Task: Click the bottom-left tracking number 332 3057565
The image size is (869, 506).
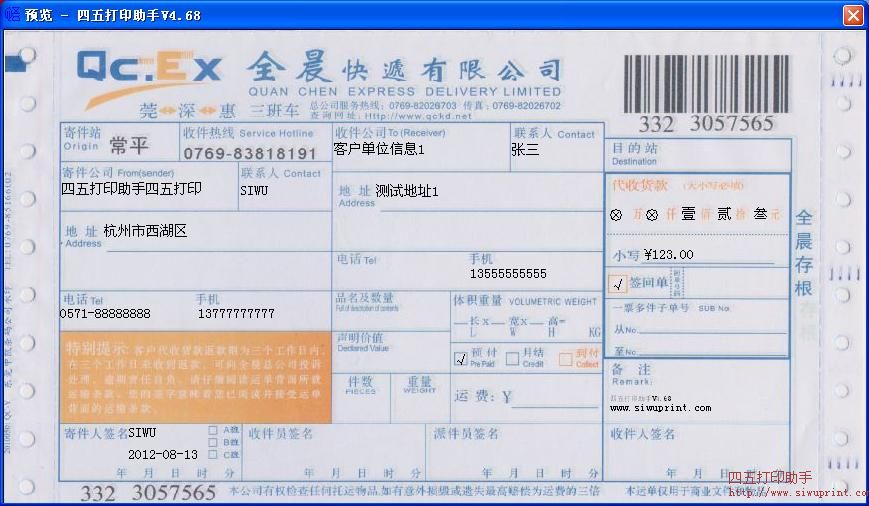Action: pyautogui.click(x=148, y=493)
